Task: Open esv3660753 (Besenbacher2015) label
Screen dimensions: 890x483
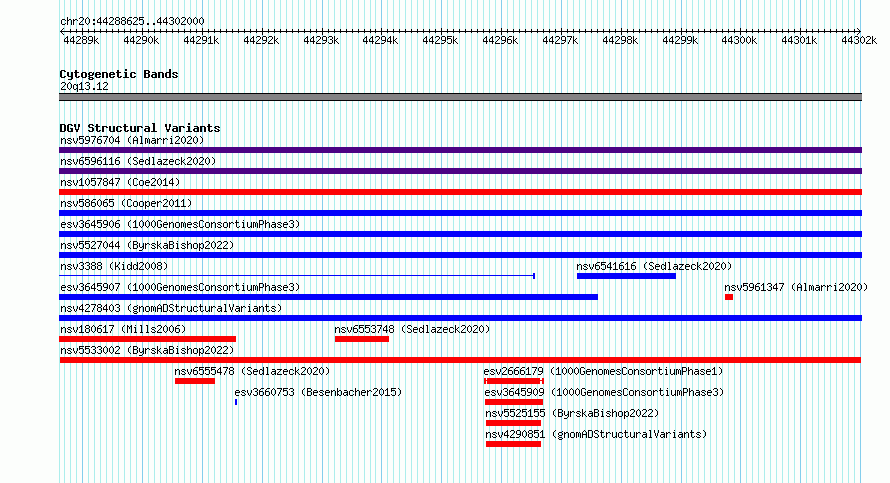Action: coord(318,392)
